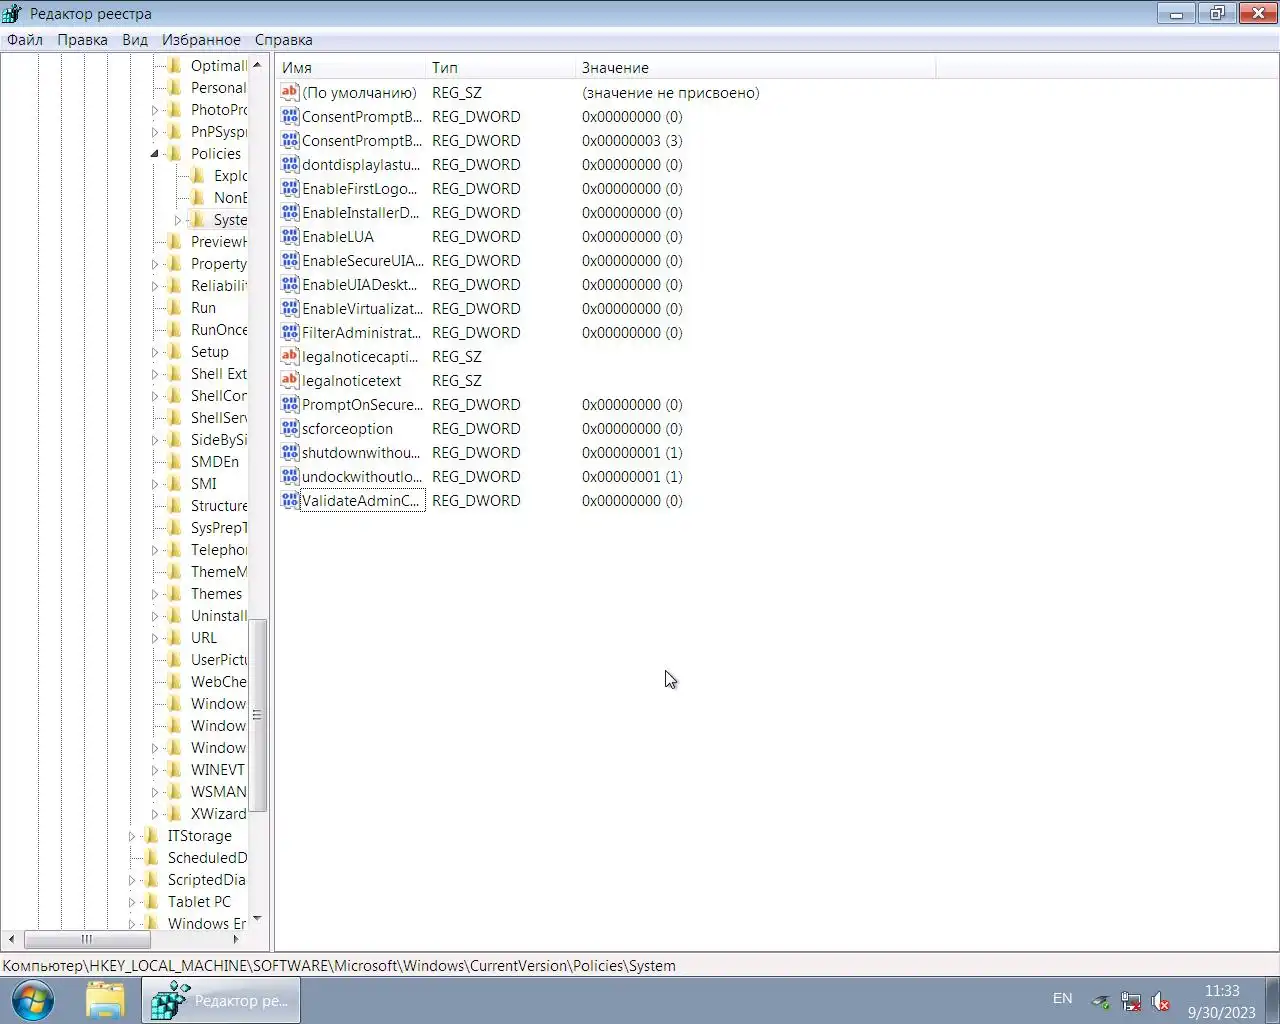Click the registry editor title bar icon
Viewport: 1280px width, 1024px height.
[x=12, y=14]
